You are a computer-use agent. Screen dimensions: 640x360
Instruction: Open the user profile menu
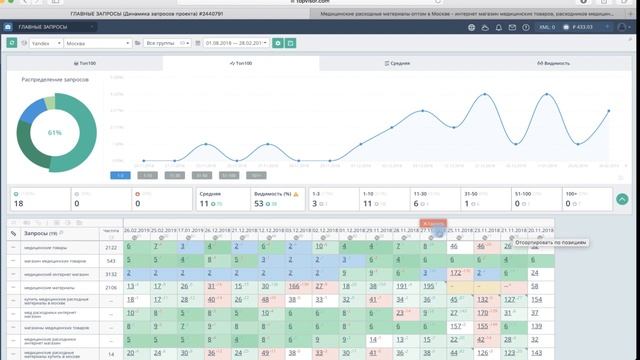[x=624, y=27]
